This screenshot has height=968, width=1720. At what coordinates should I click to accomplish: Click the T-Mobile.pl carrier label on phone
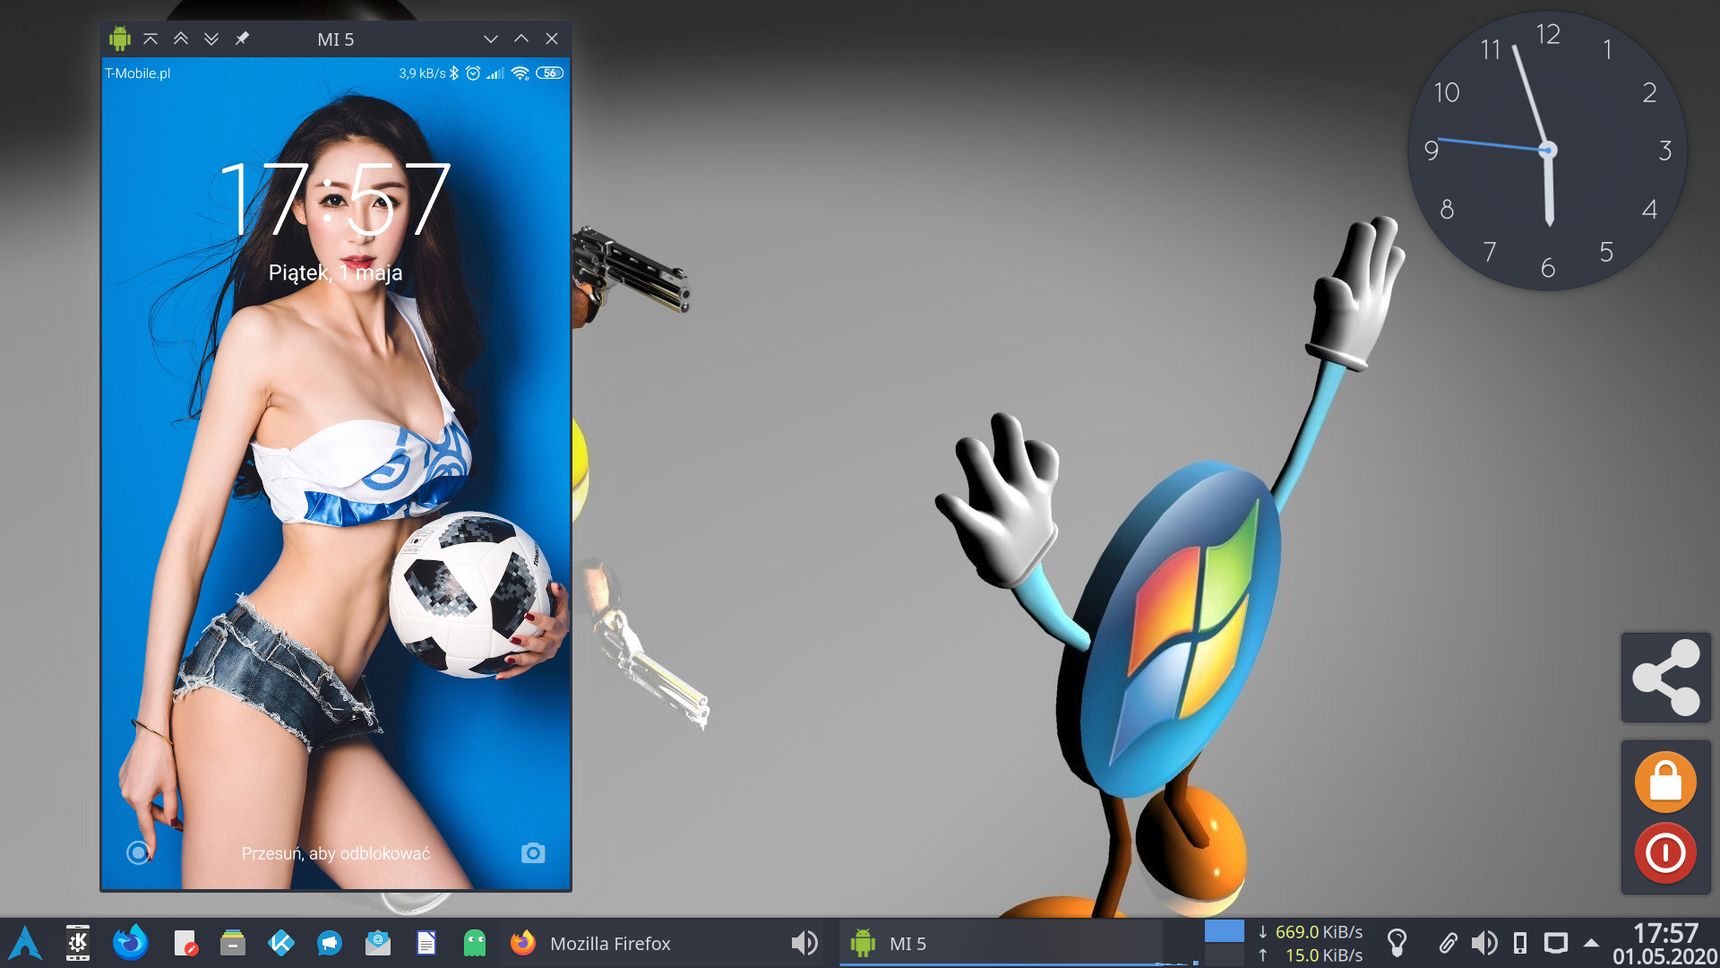coord(138,73)
